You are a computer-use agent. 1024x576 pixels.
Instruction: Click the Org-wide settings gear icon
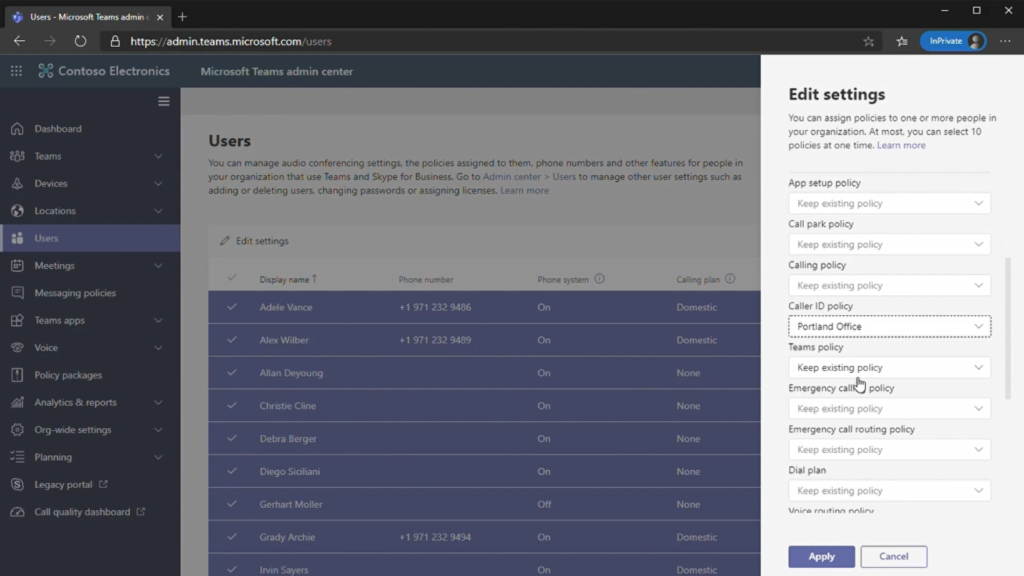17,430
